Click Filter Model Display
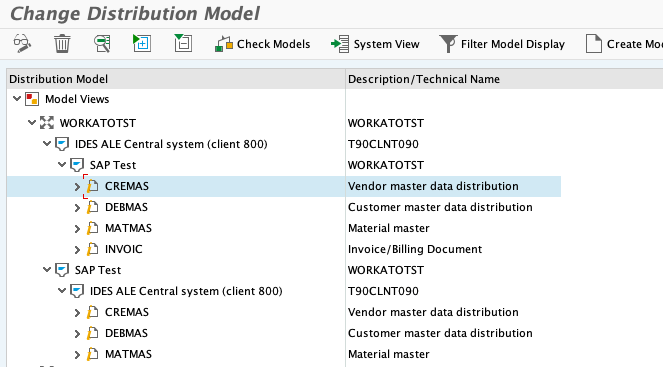The image size is (663, 367). point(502,44)
